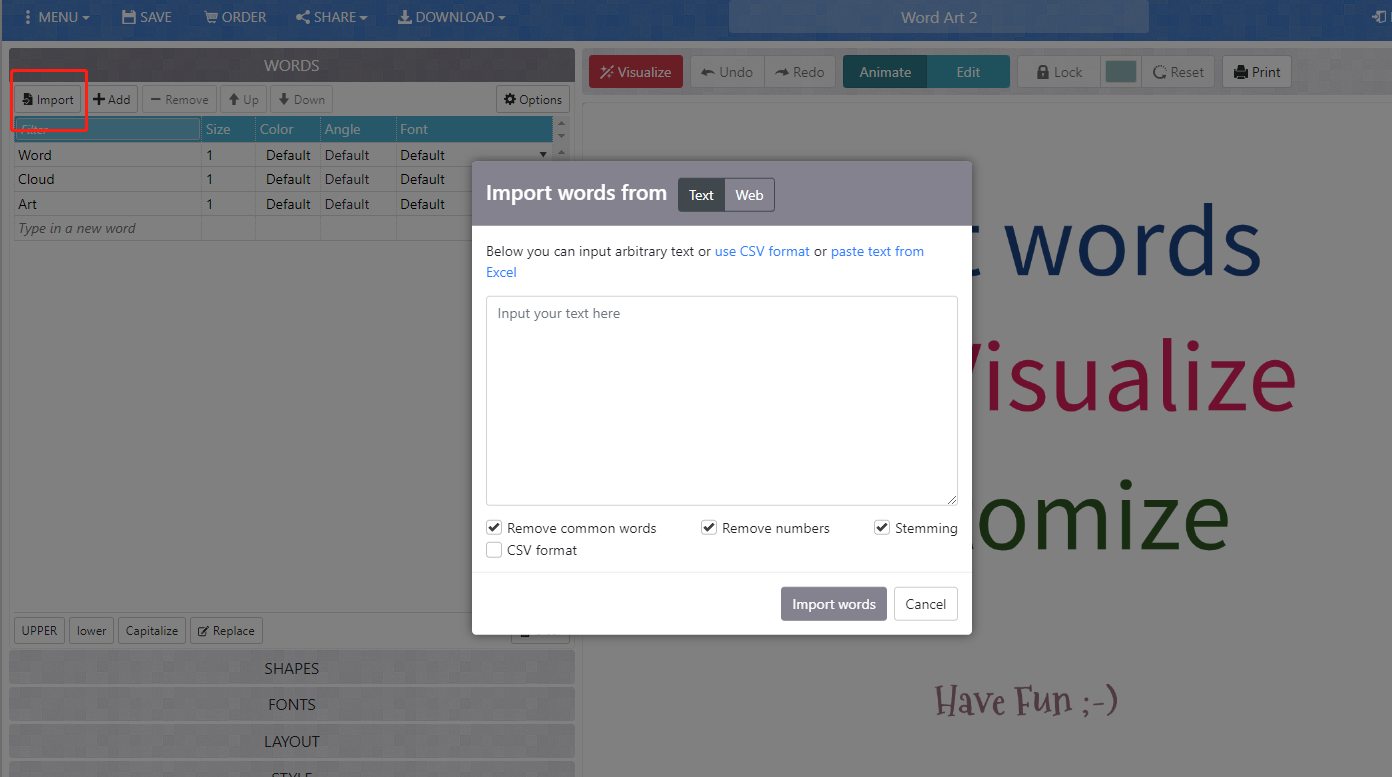Open the MENU dropdown
1392x777 pixels.
coord(56,17)
